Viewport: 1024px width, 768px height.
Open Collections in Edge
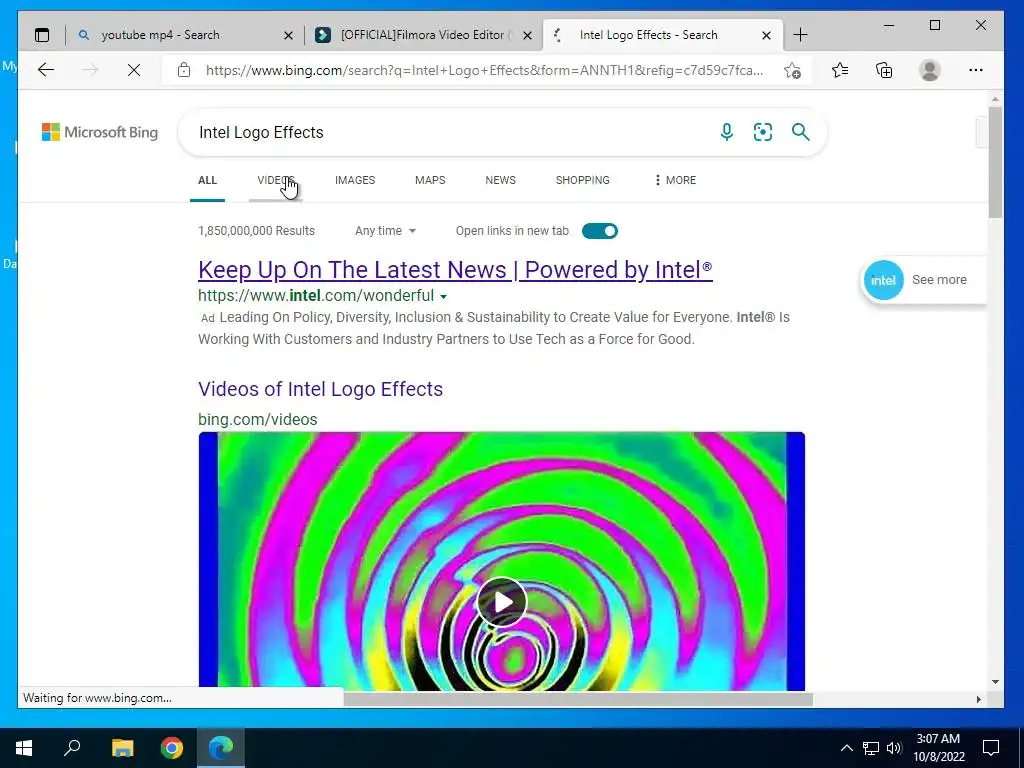884,70
